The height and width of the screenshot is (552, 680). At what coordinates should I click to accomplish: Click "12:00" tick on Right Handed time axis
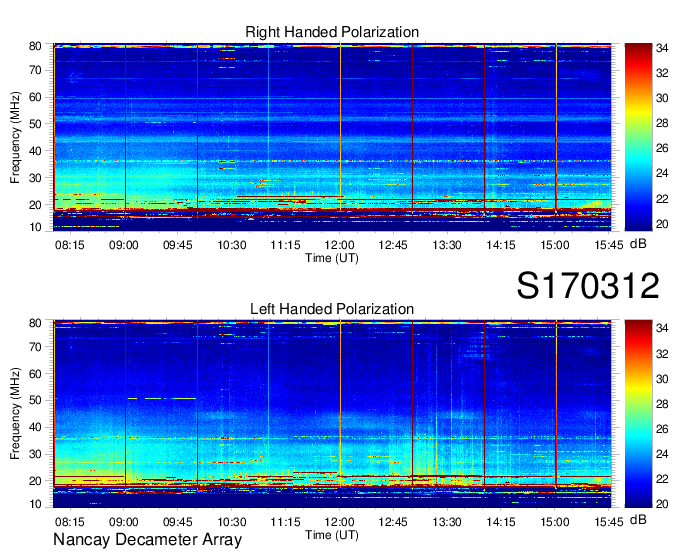[x=339, y=245]
